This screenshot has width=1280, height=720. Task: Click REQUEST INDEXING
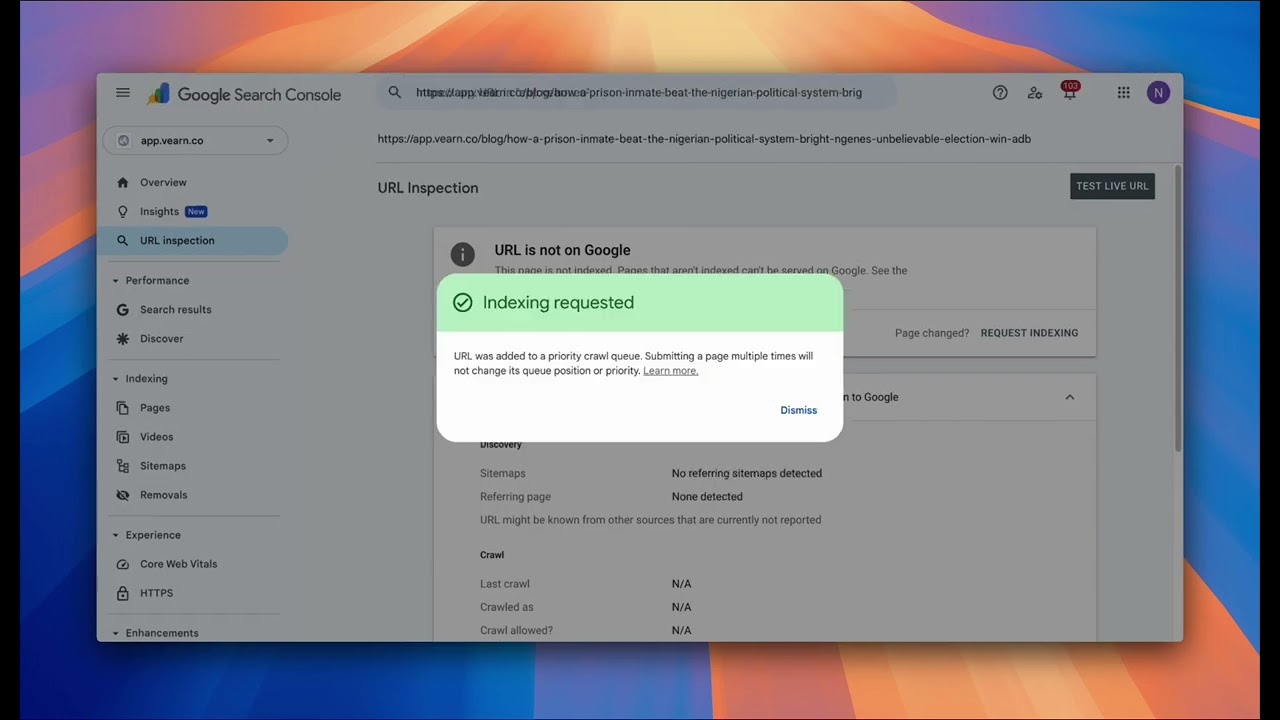[1029, 333]
